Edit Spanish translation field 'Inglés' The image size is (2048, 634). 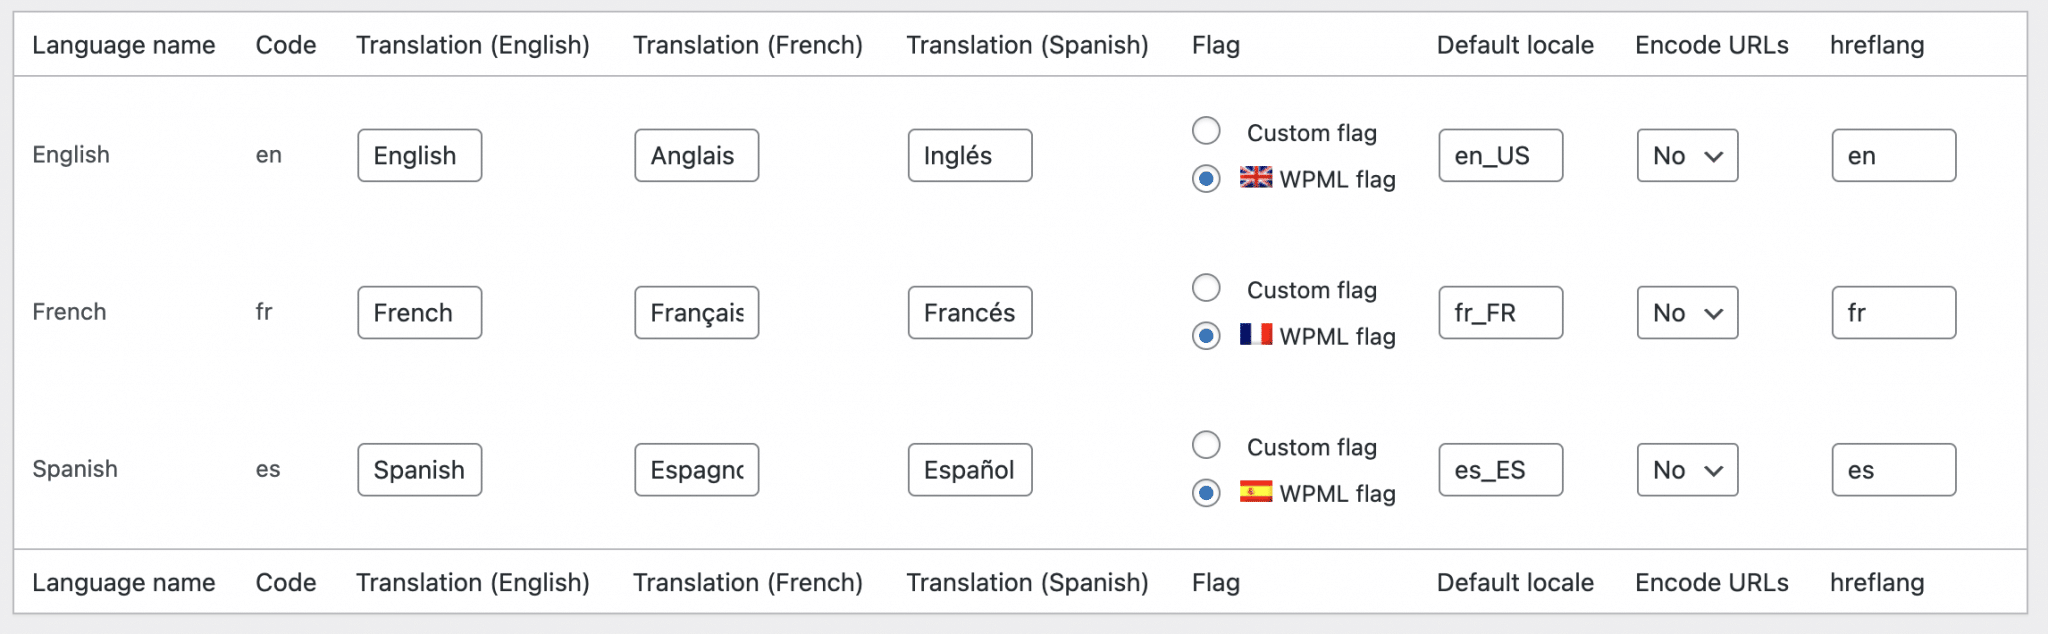(970, 155)
